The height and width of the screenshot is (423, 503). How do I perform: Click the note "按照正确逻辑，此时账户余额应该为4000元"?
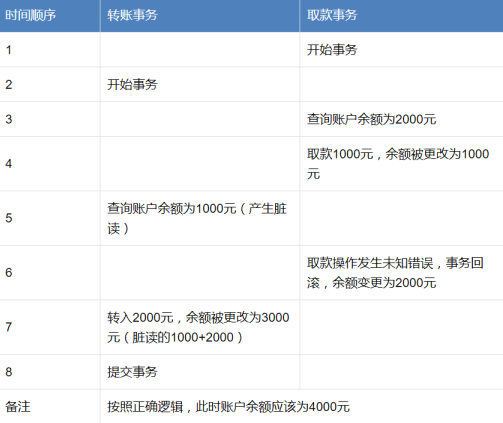coord(228,407)
